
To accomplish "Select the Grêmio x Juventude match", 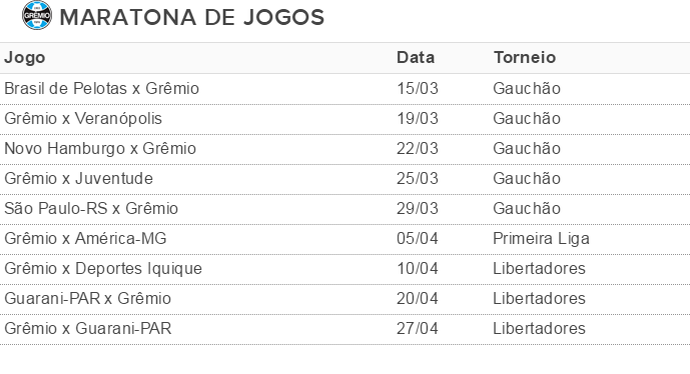I will 79,179.
